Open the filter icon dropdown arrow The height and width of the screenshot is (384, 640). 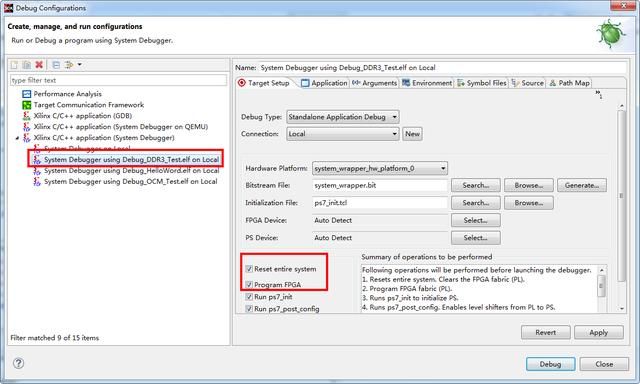pyautogui.click(x=80, y=64)
